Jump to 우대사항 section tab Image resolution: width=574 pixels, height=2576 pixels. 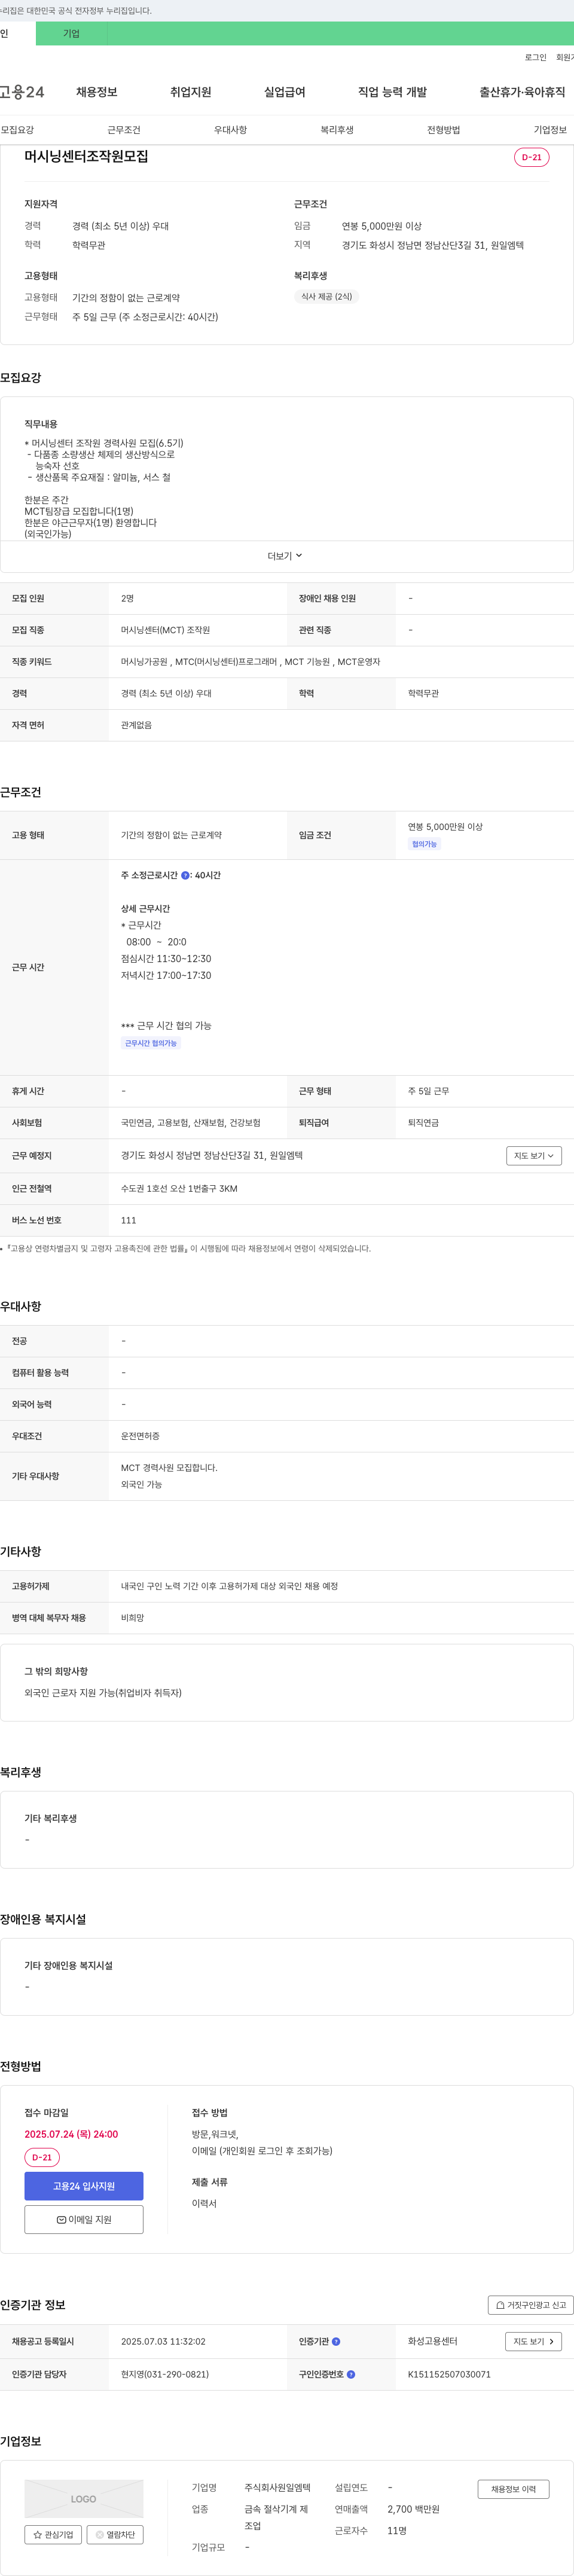[x=231, y=130]
